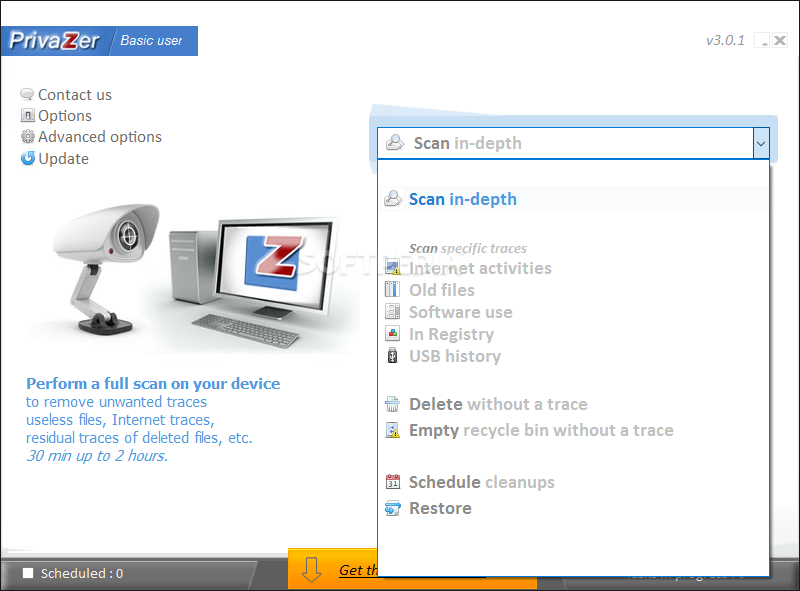The image size is (800, 591).
Task: Select the Restore entry
Action: (440, 508)
